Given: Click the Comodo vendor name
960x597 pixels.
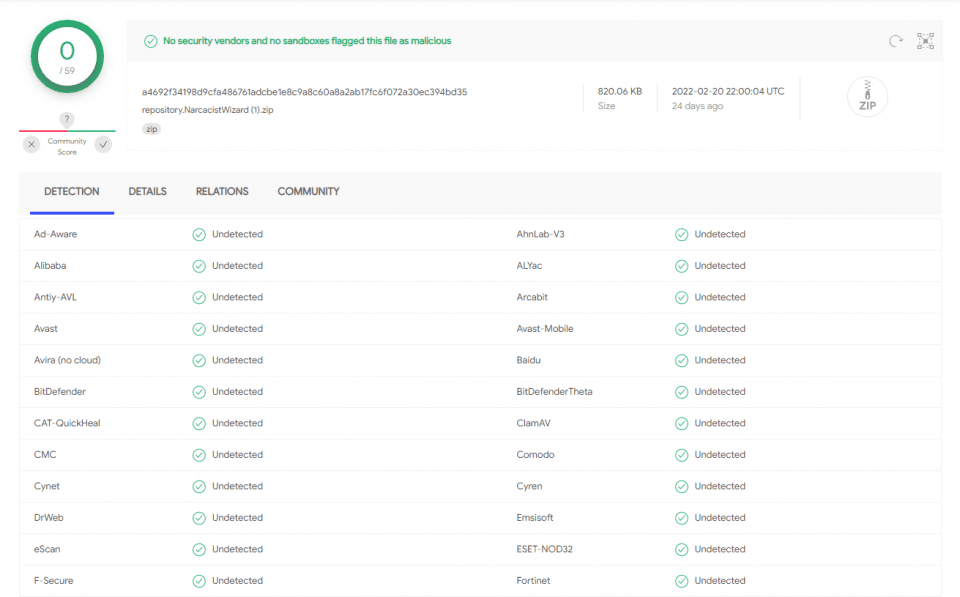Looking at the screenshot, I should click(x=536, y=455).
